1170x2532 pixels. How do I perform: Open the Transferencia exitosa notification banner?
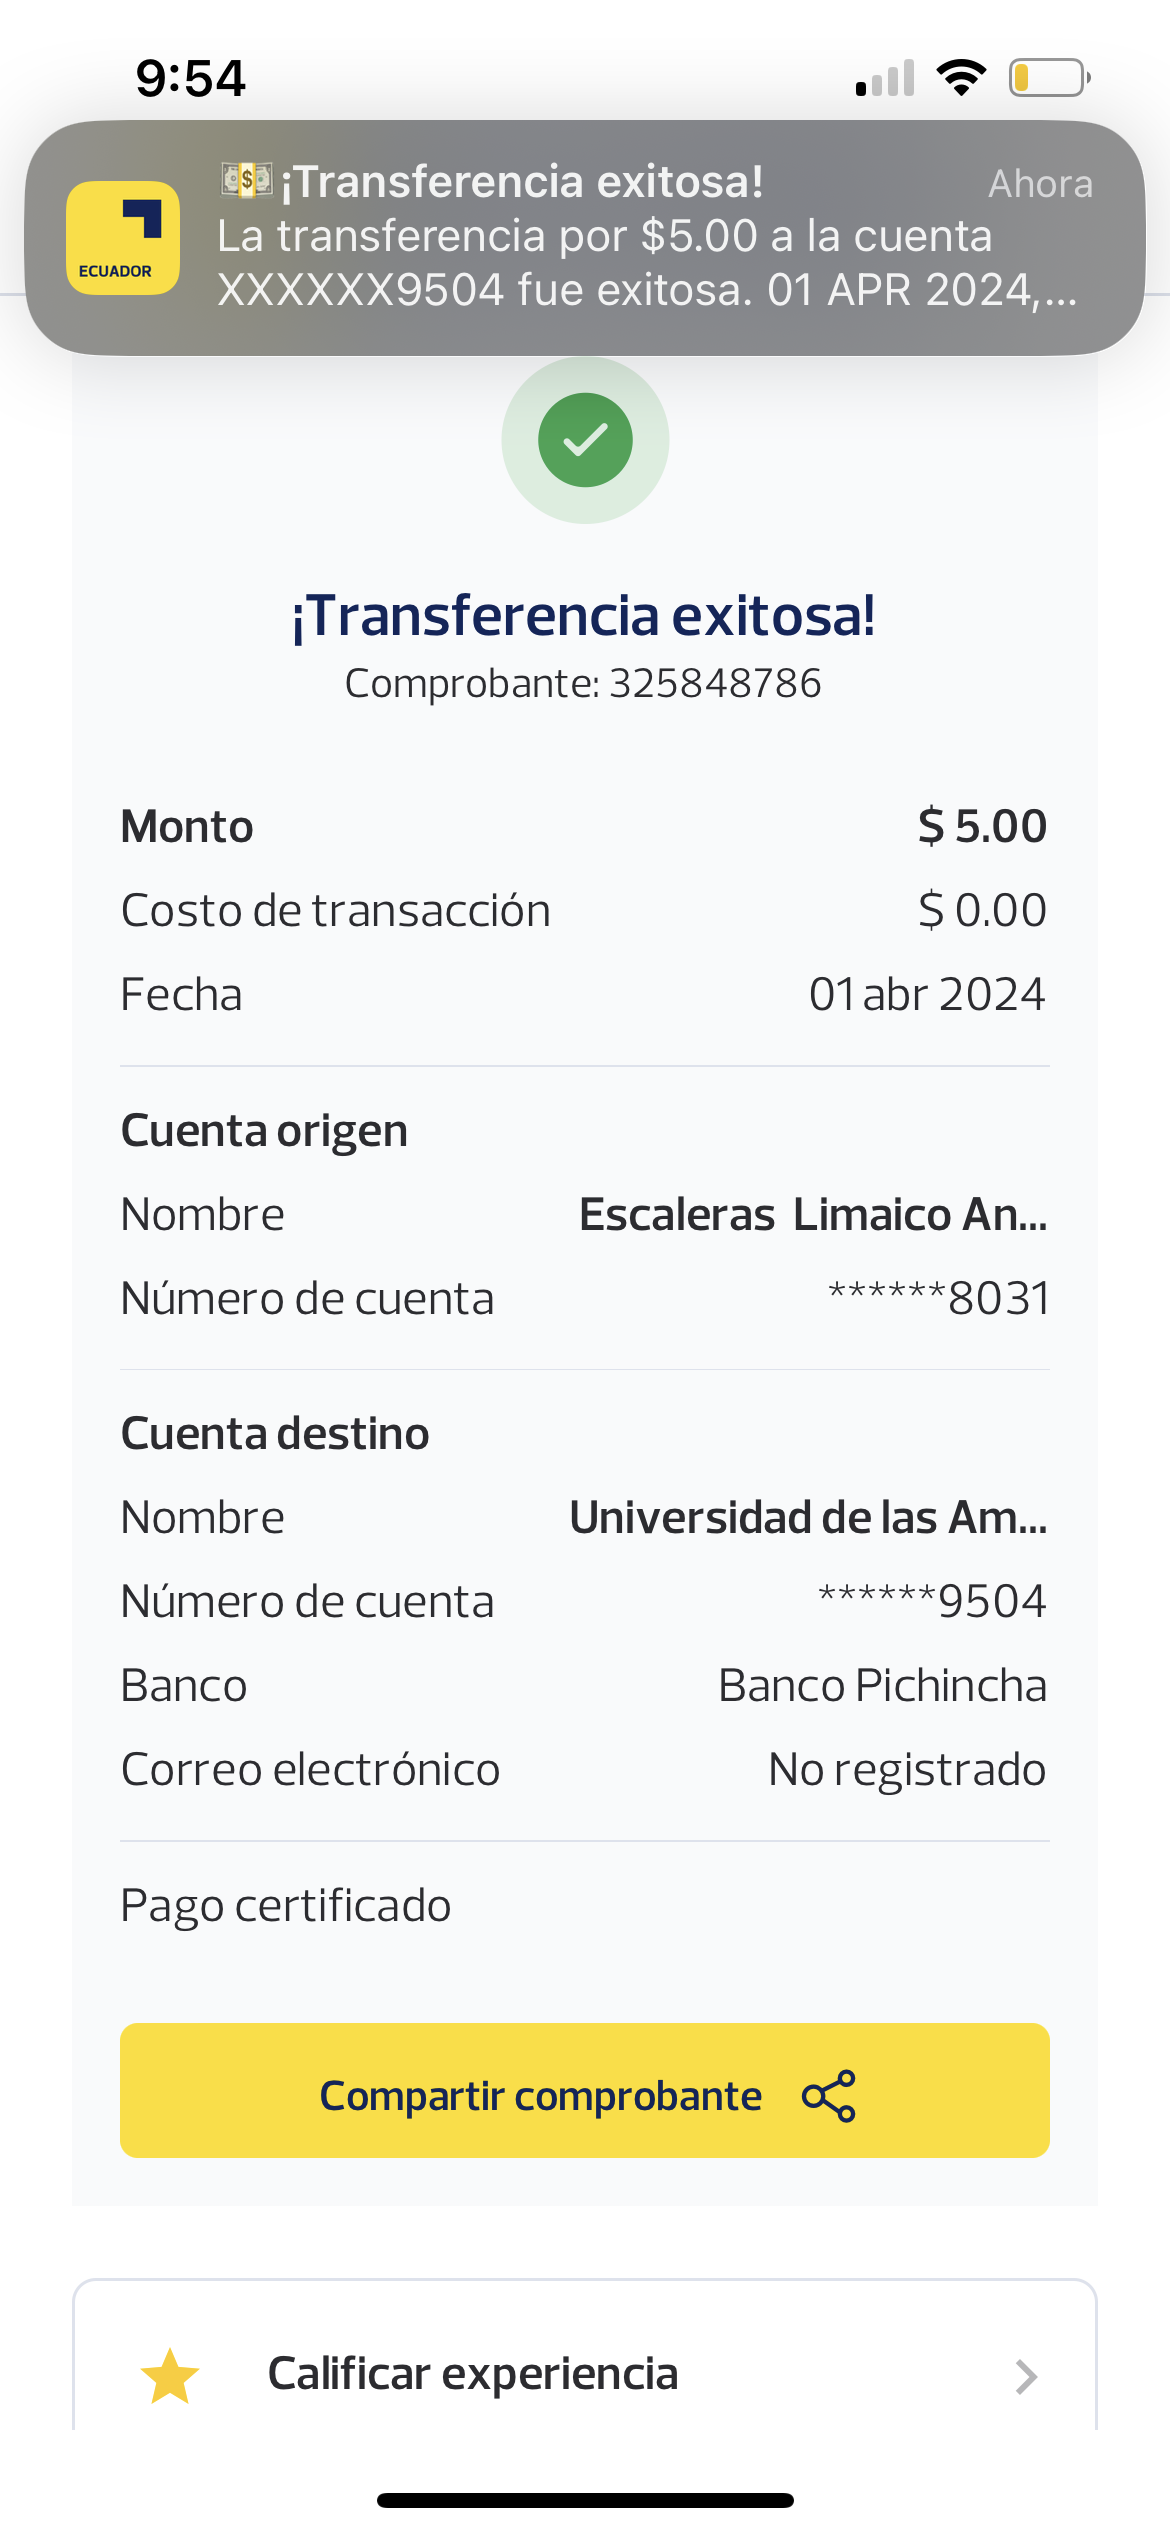tap(640, 238)
